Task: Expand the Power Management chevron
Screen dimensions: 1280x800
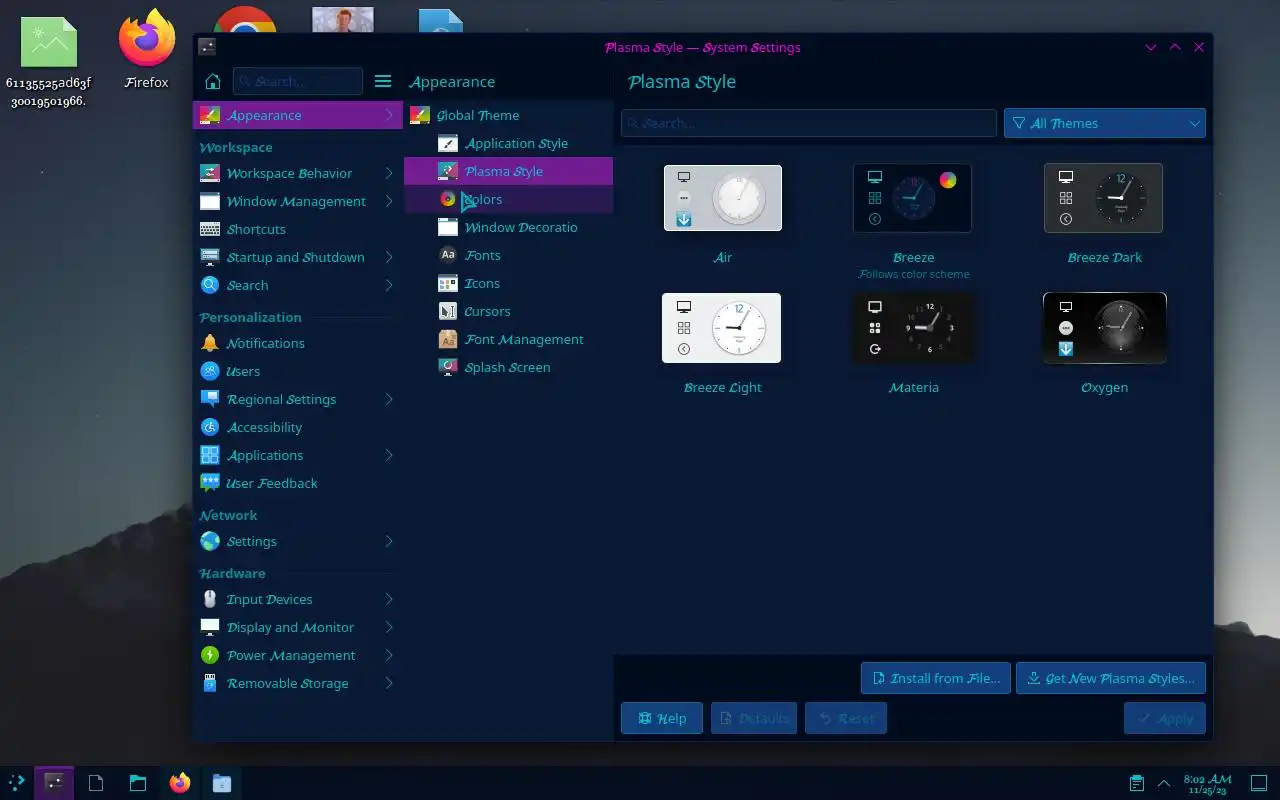Action: pos(389,655)
